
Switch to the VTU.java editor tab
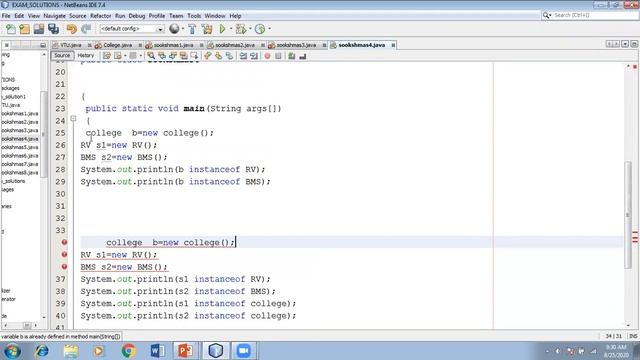(x=71, y=45)
